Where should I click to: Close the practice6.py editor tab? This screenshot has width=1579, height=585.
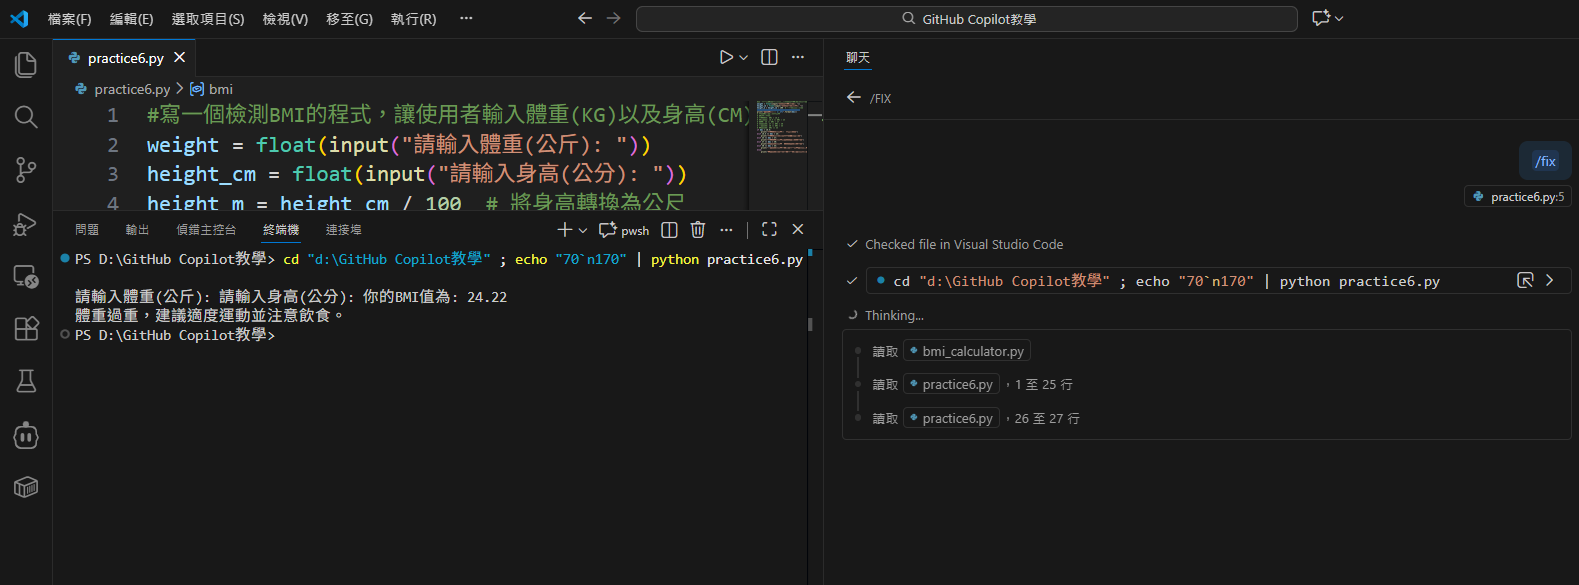tap(180, 58)
